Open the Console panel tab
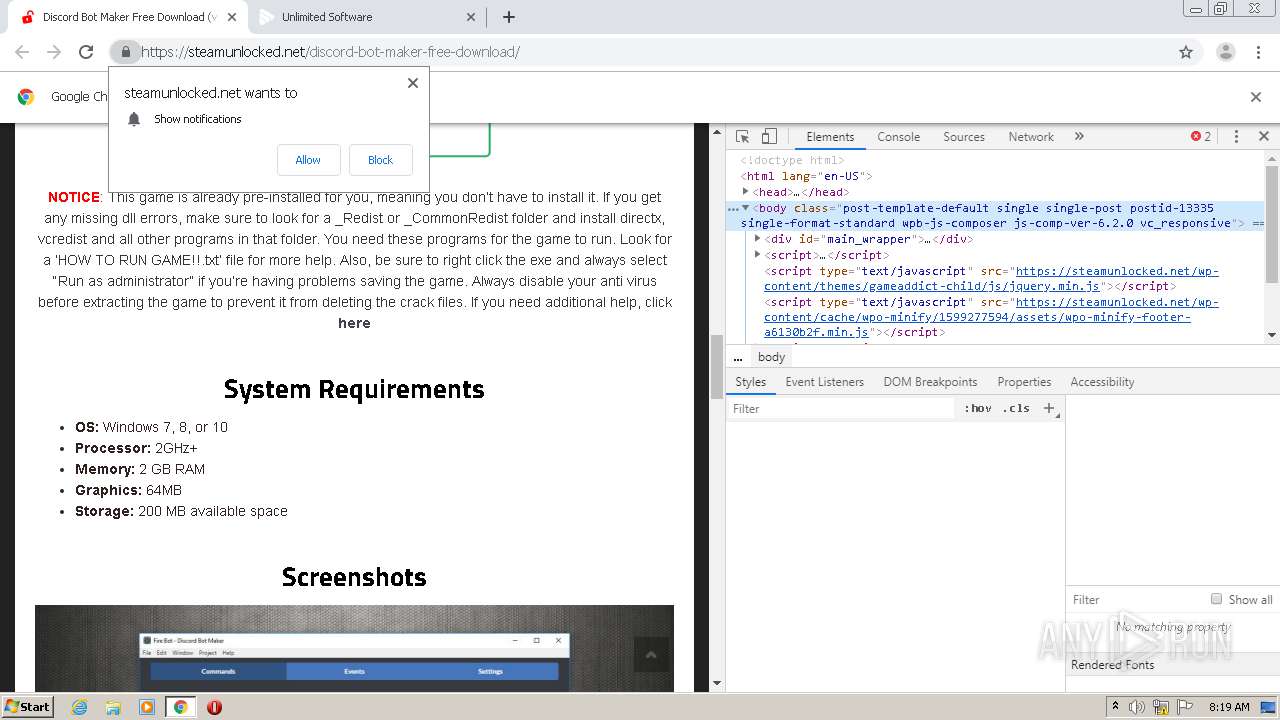The image size is (1280, 720). tap(898, 137)
